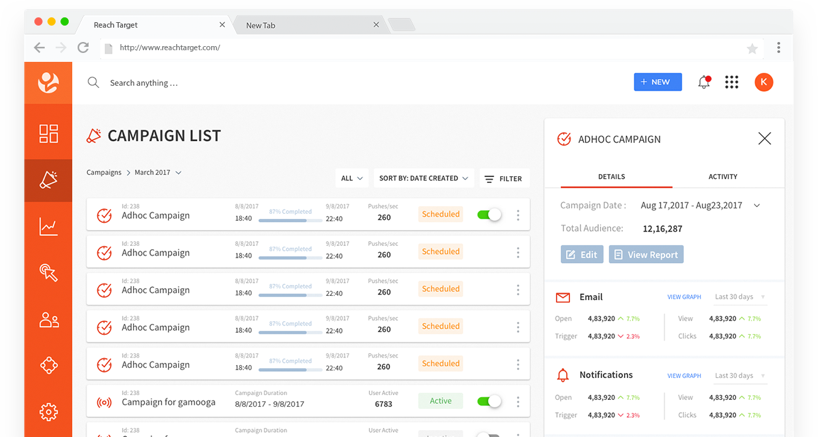
Task: Open the orange K user avatar
Action: coord(764,82)
